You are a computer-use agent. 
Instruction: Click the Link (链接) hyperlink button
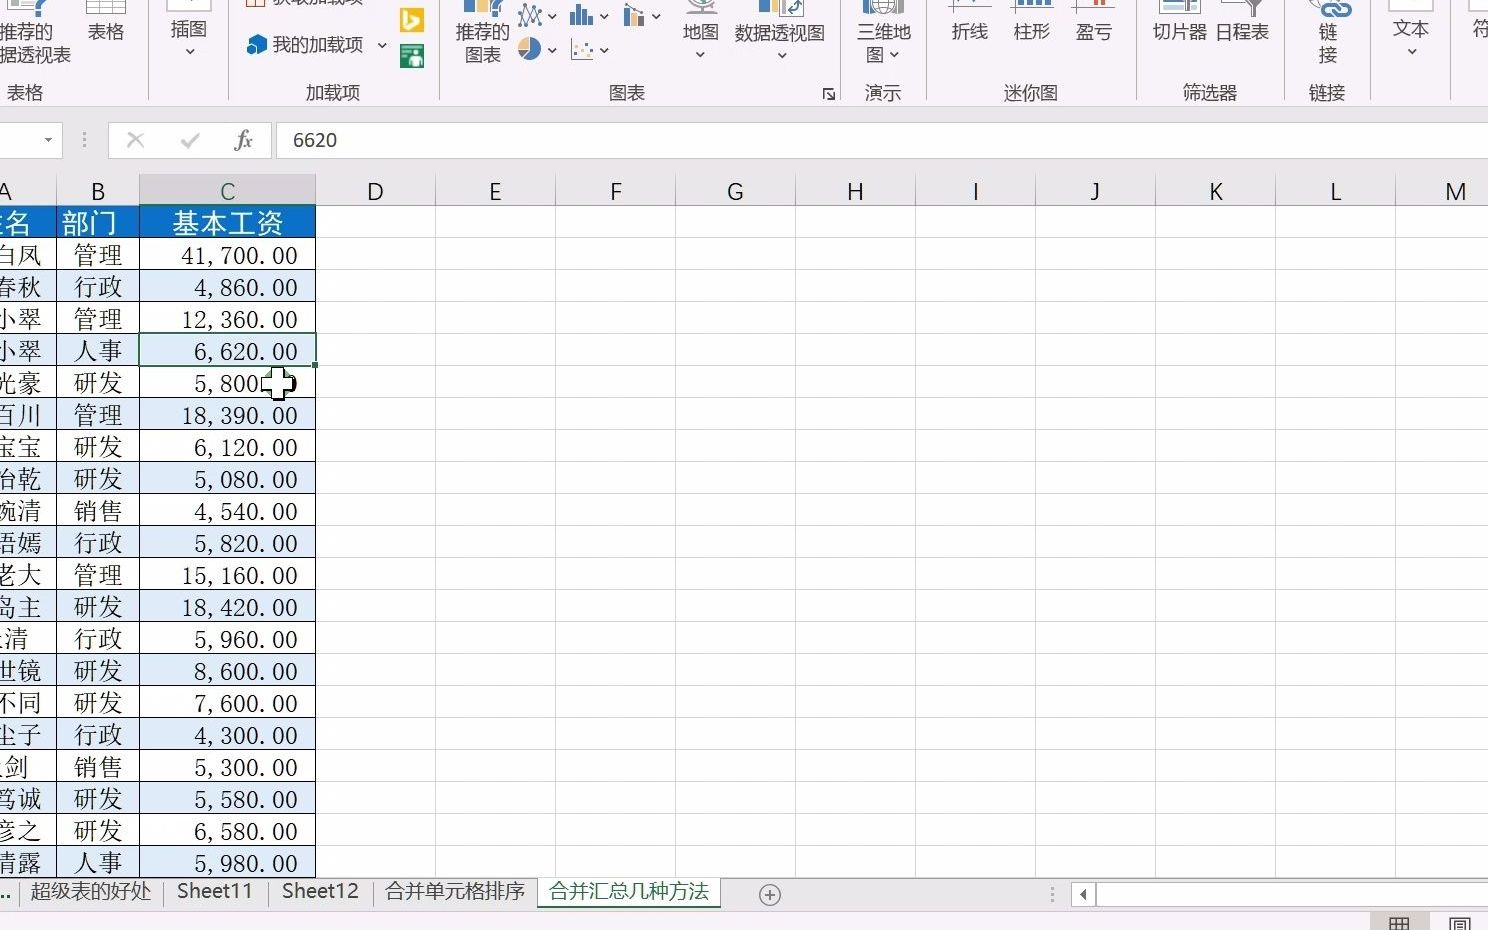coord(1328,32)
